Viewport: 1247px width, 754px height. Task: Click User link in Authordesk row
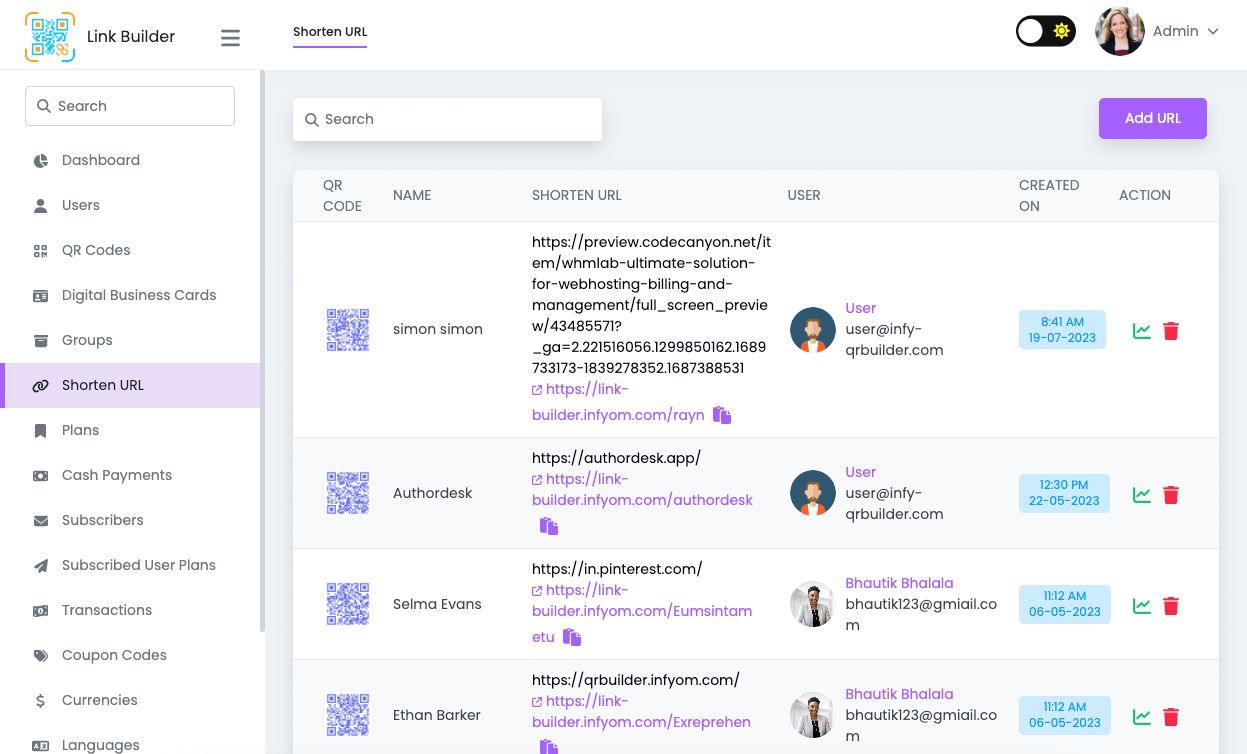click(860, 472)
